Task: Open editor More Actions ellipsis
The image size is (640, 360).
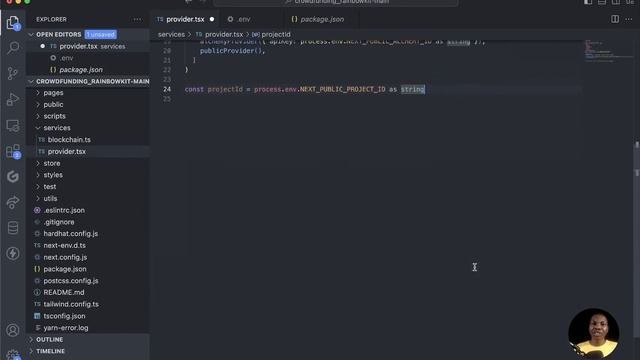Action: coord(629,19)
